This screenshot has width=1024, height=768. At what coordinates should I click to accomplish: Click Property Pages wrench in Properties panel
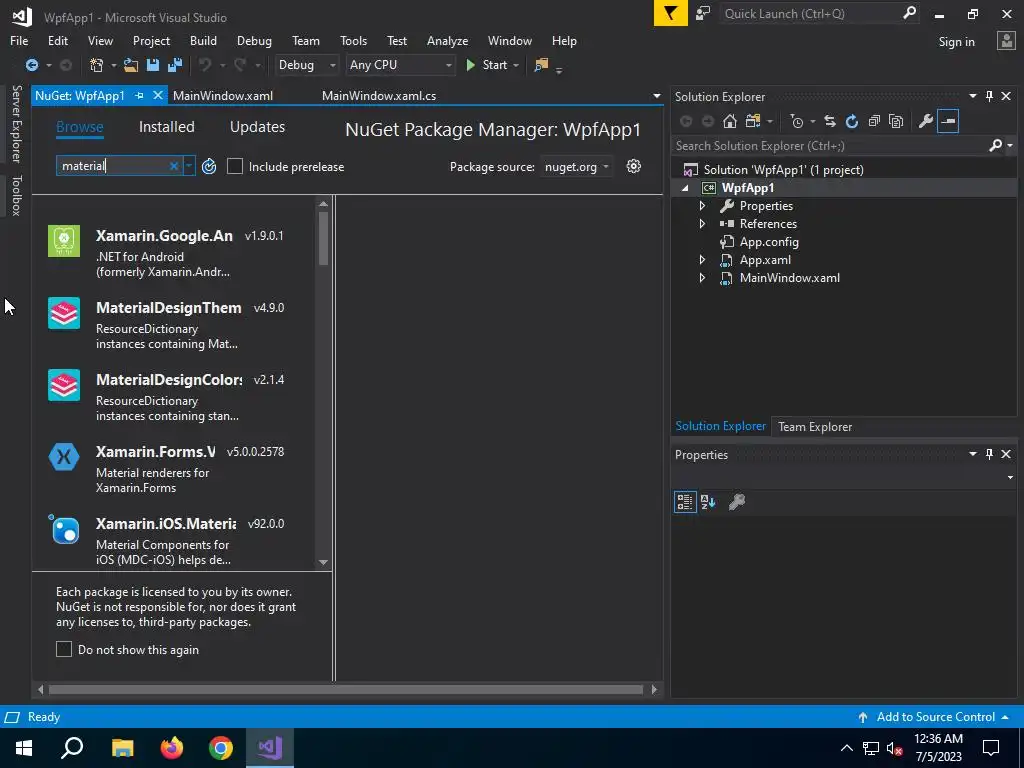(x=737, y=502)
